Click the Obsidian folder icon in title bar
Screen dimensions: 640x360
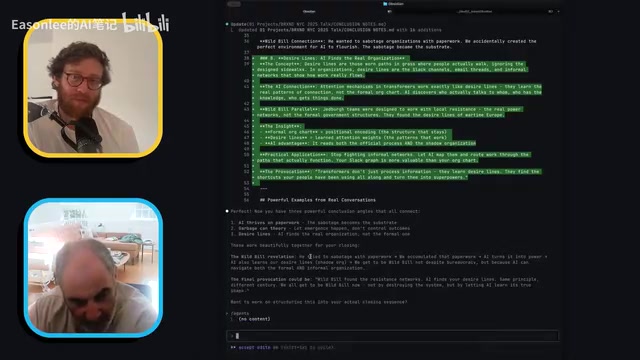385,4
